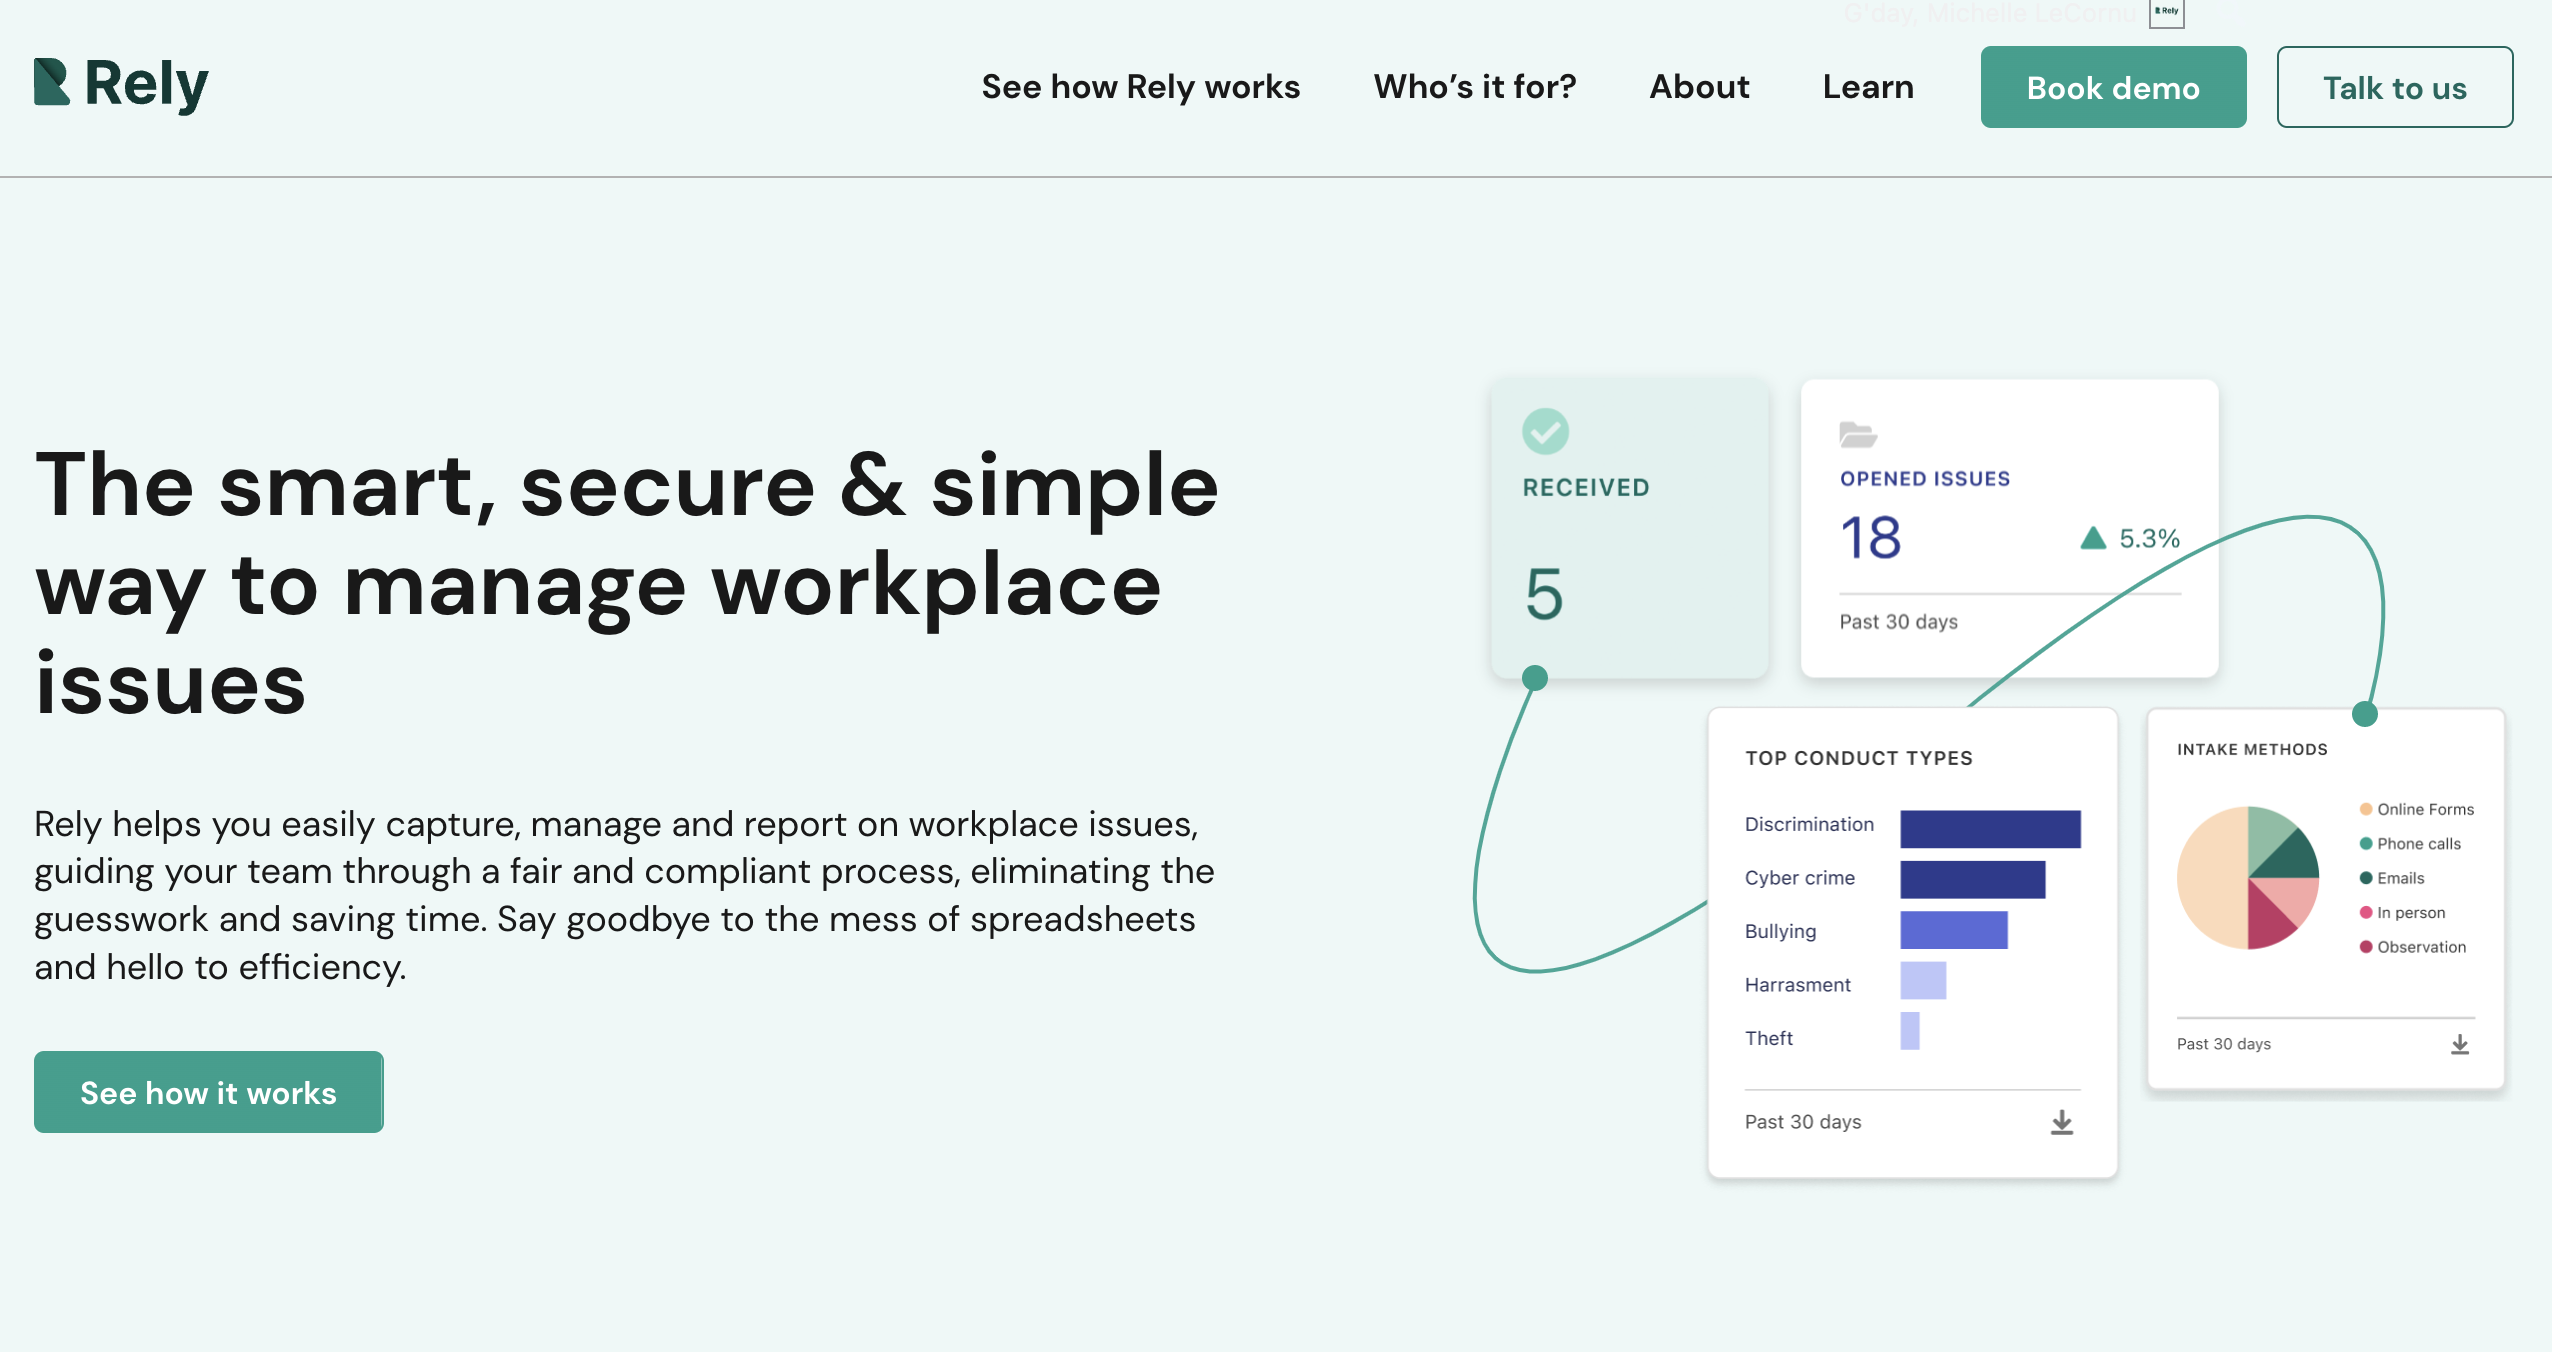Click the small Rely badge at top right
The width and height of the screenshot is (2552, 1352).
point(2165,12)
